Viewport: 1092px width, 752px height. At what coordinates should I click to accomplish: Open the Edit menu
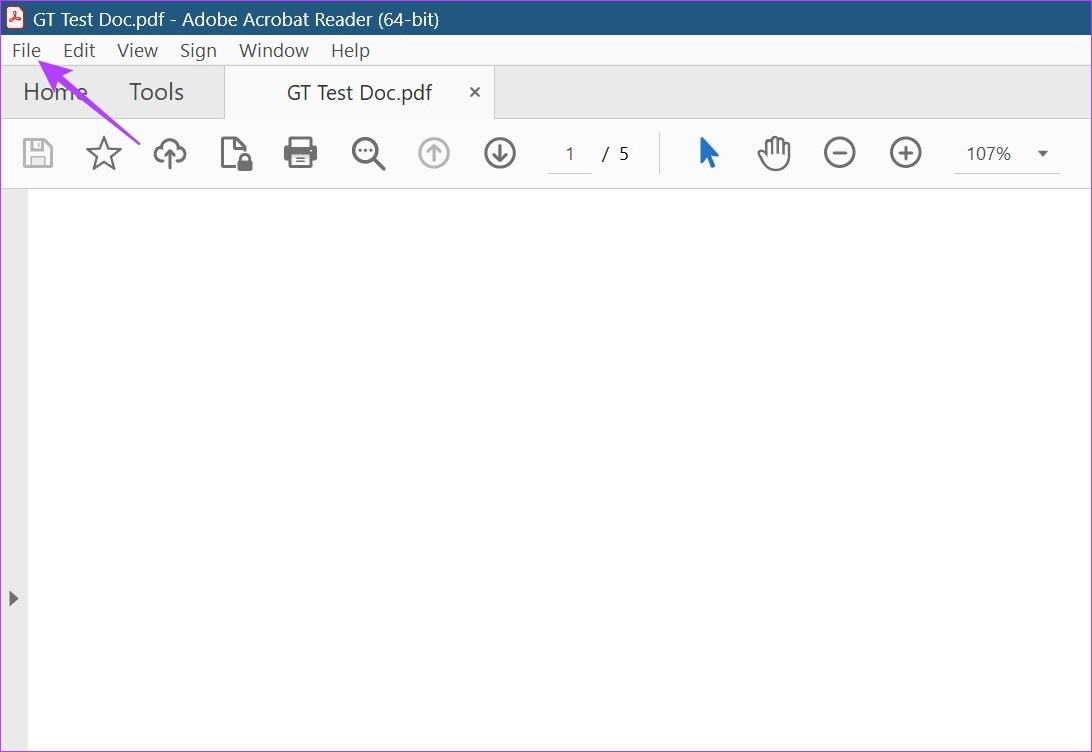point(79,51)
